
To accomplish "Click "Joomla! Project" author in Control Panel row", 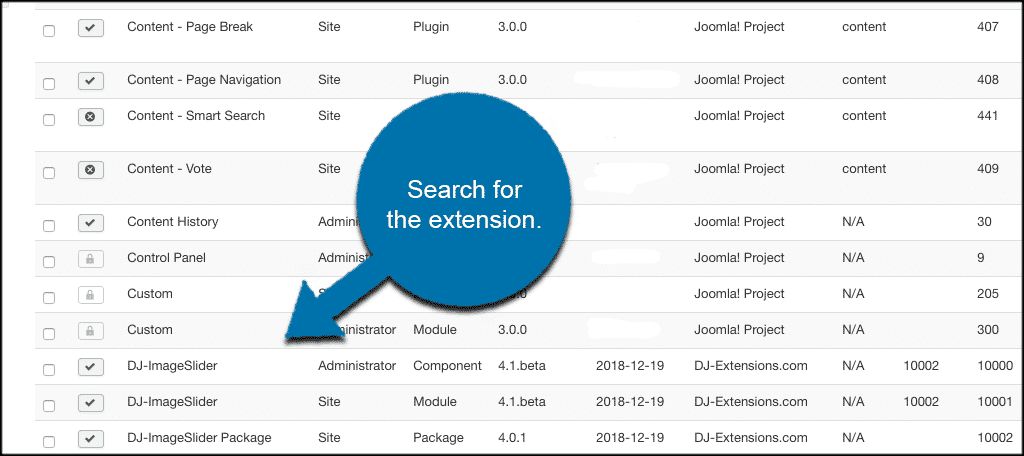I will 739,257.
